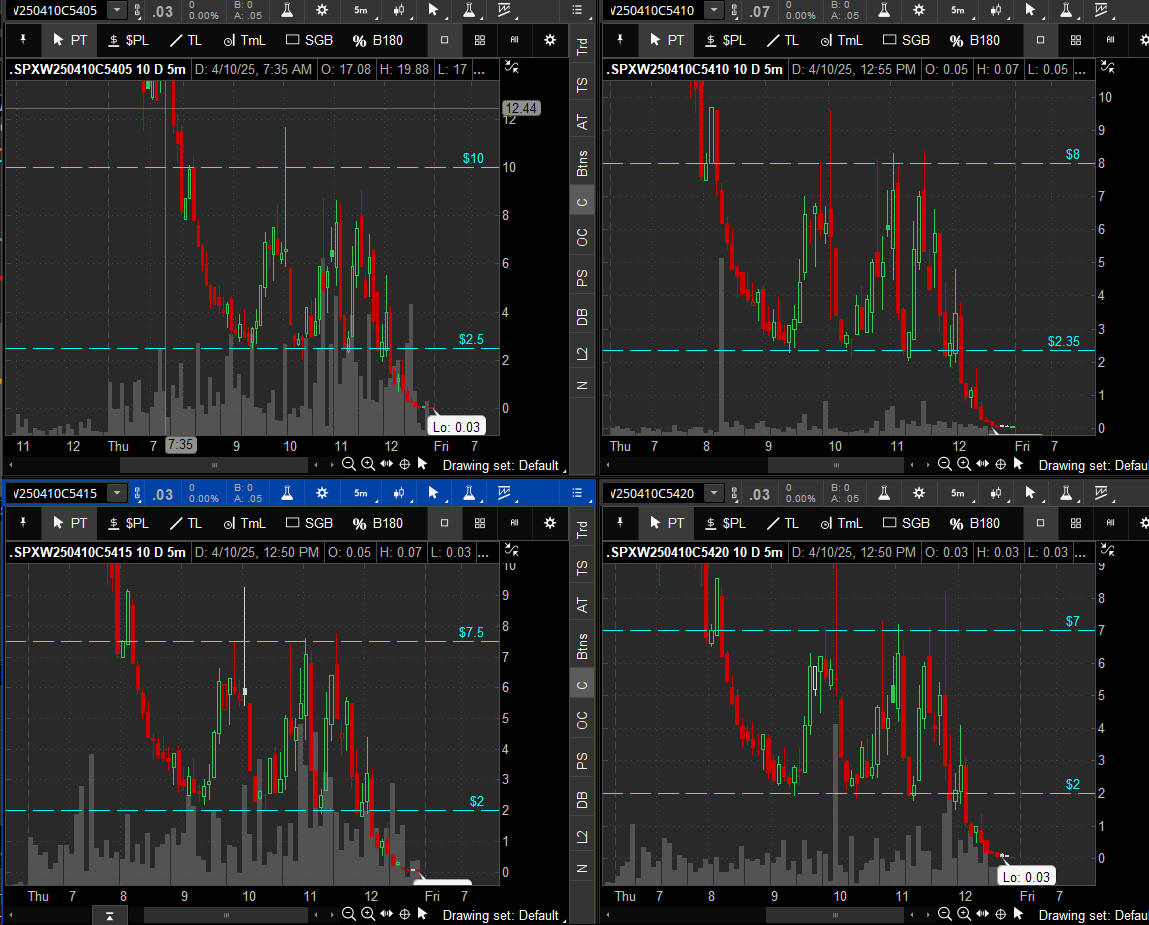The height and width of the screenshot is (925, 1149).
Task: Open the 5m timeframe dropdown in the C5420 chart
Action: [957, 493]
